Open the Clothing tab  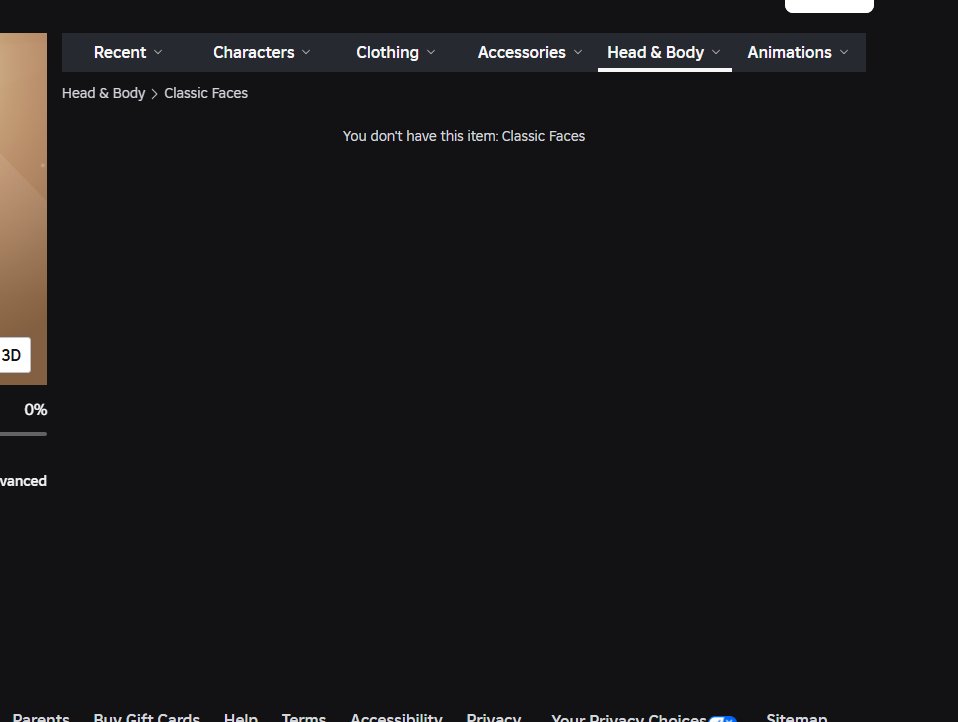pos(395,53)
